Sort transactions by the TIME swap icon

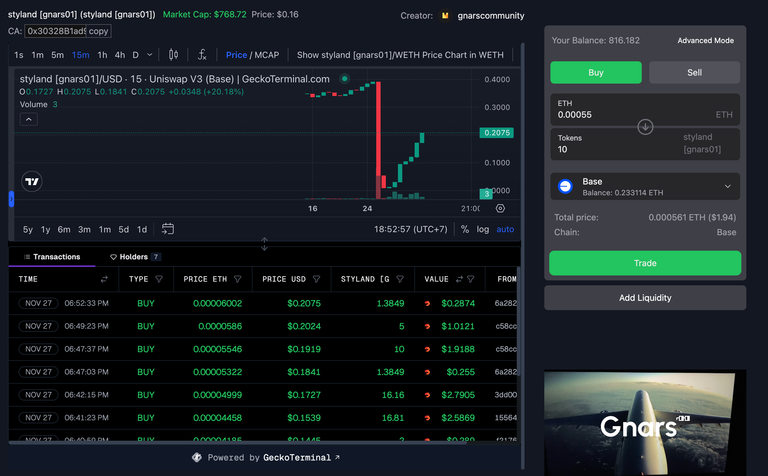[104, 279]
